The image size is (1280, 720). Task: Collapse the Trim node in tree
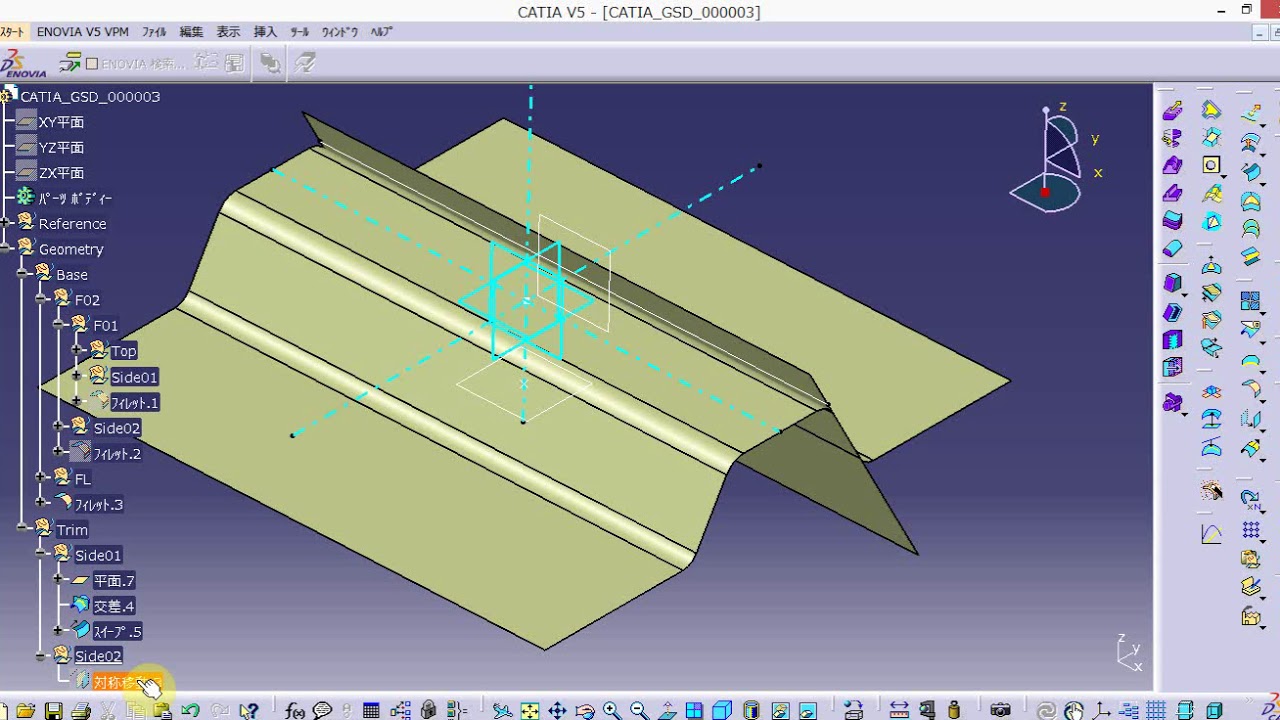(22, 530)
